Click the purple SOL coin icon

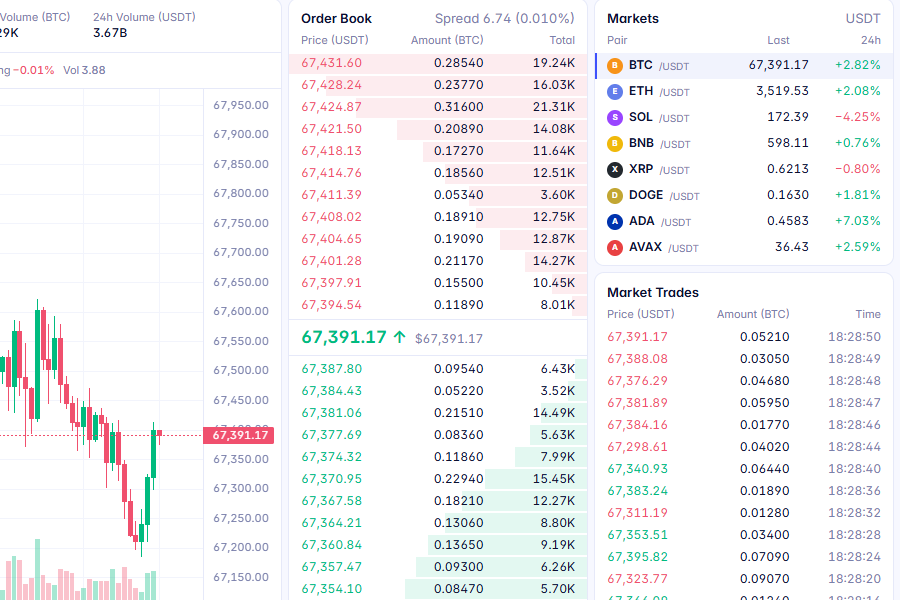(x=615, y=118)
